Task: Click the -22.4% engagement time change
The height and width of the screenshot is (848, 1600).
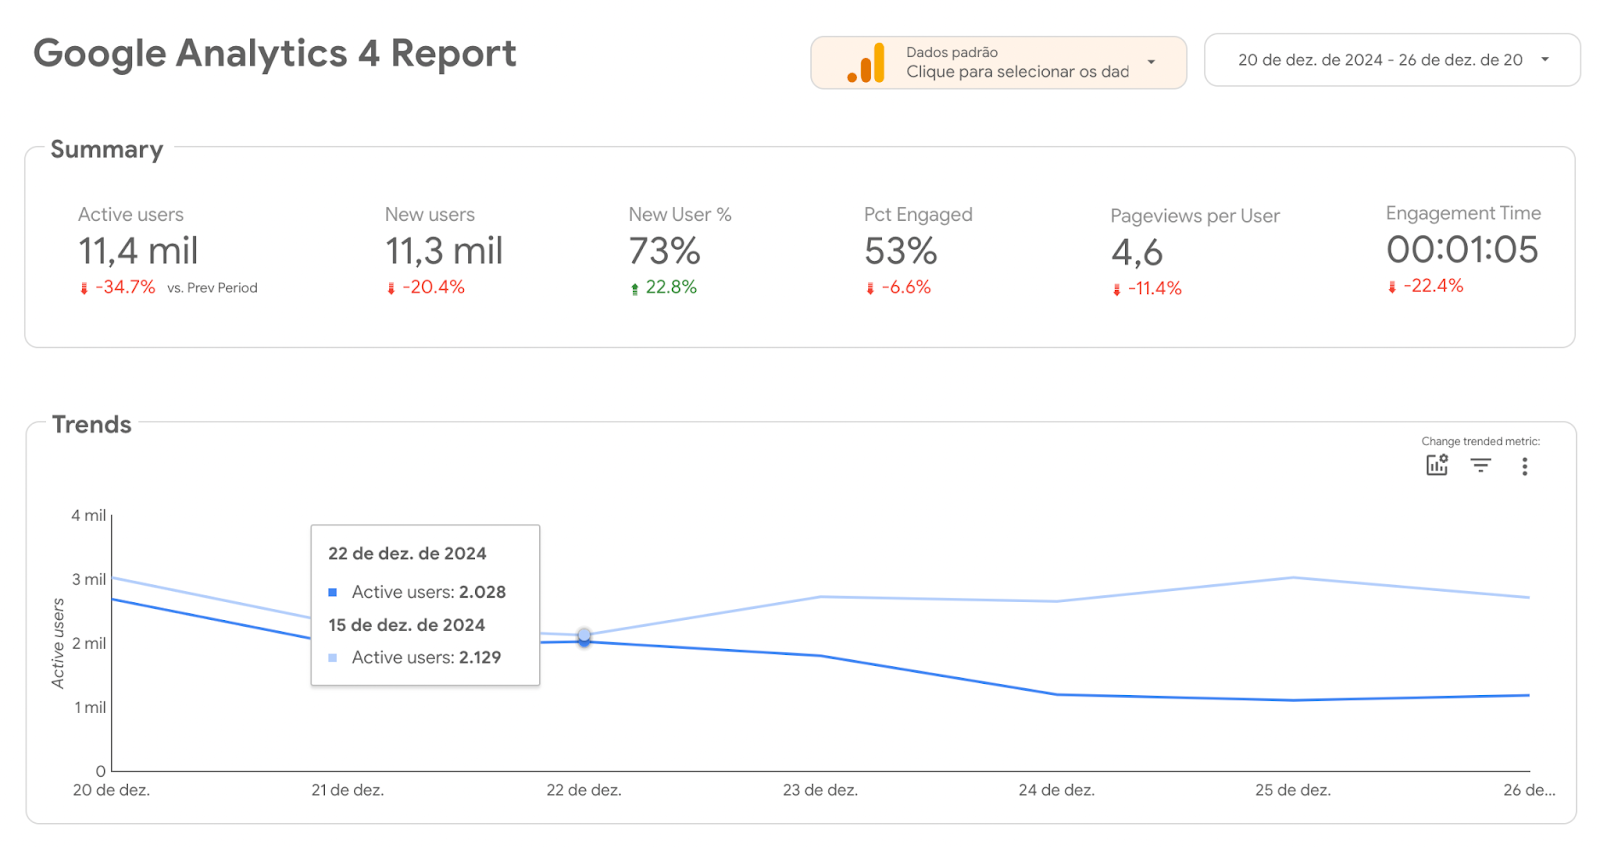Action: 1433,286
